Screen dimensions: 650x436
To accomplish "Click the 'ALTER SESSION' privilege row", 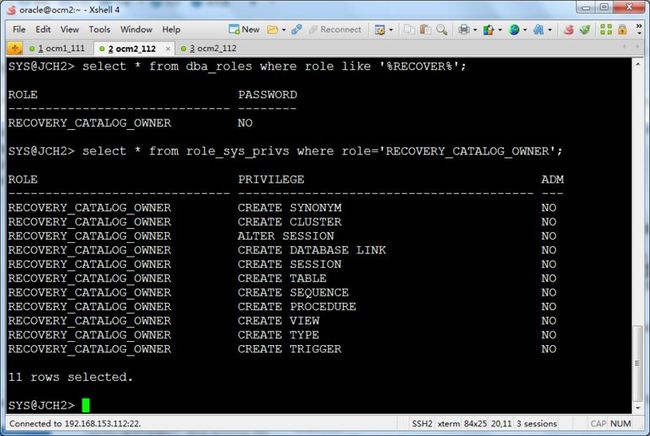I will click(x=286, y=236).
